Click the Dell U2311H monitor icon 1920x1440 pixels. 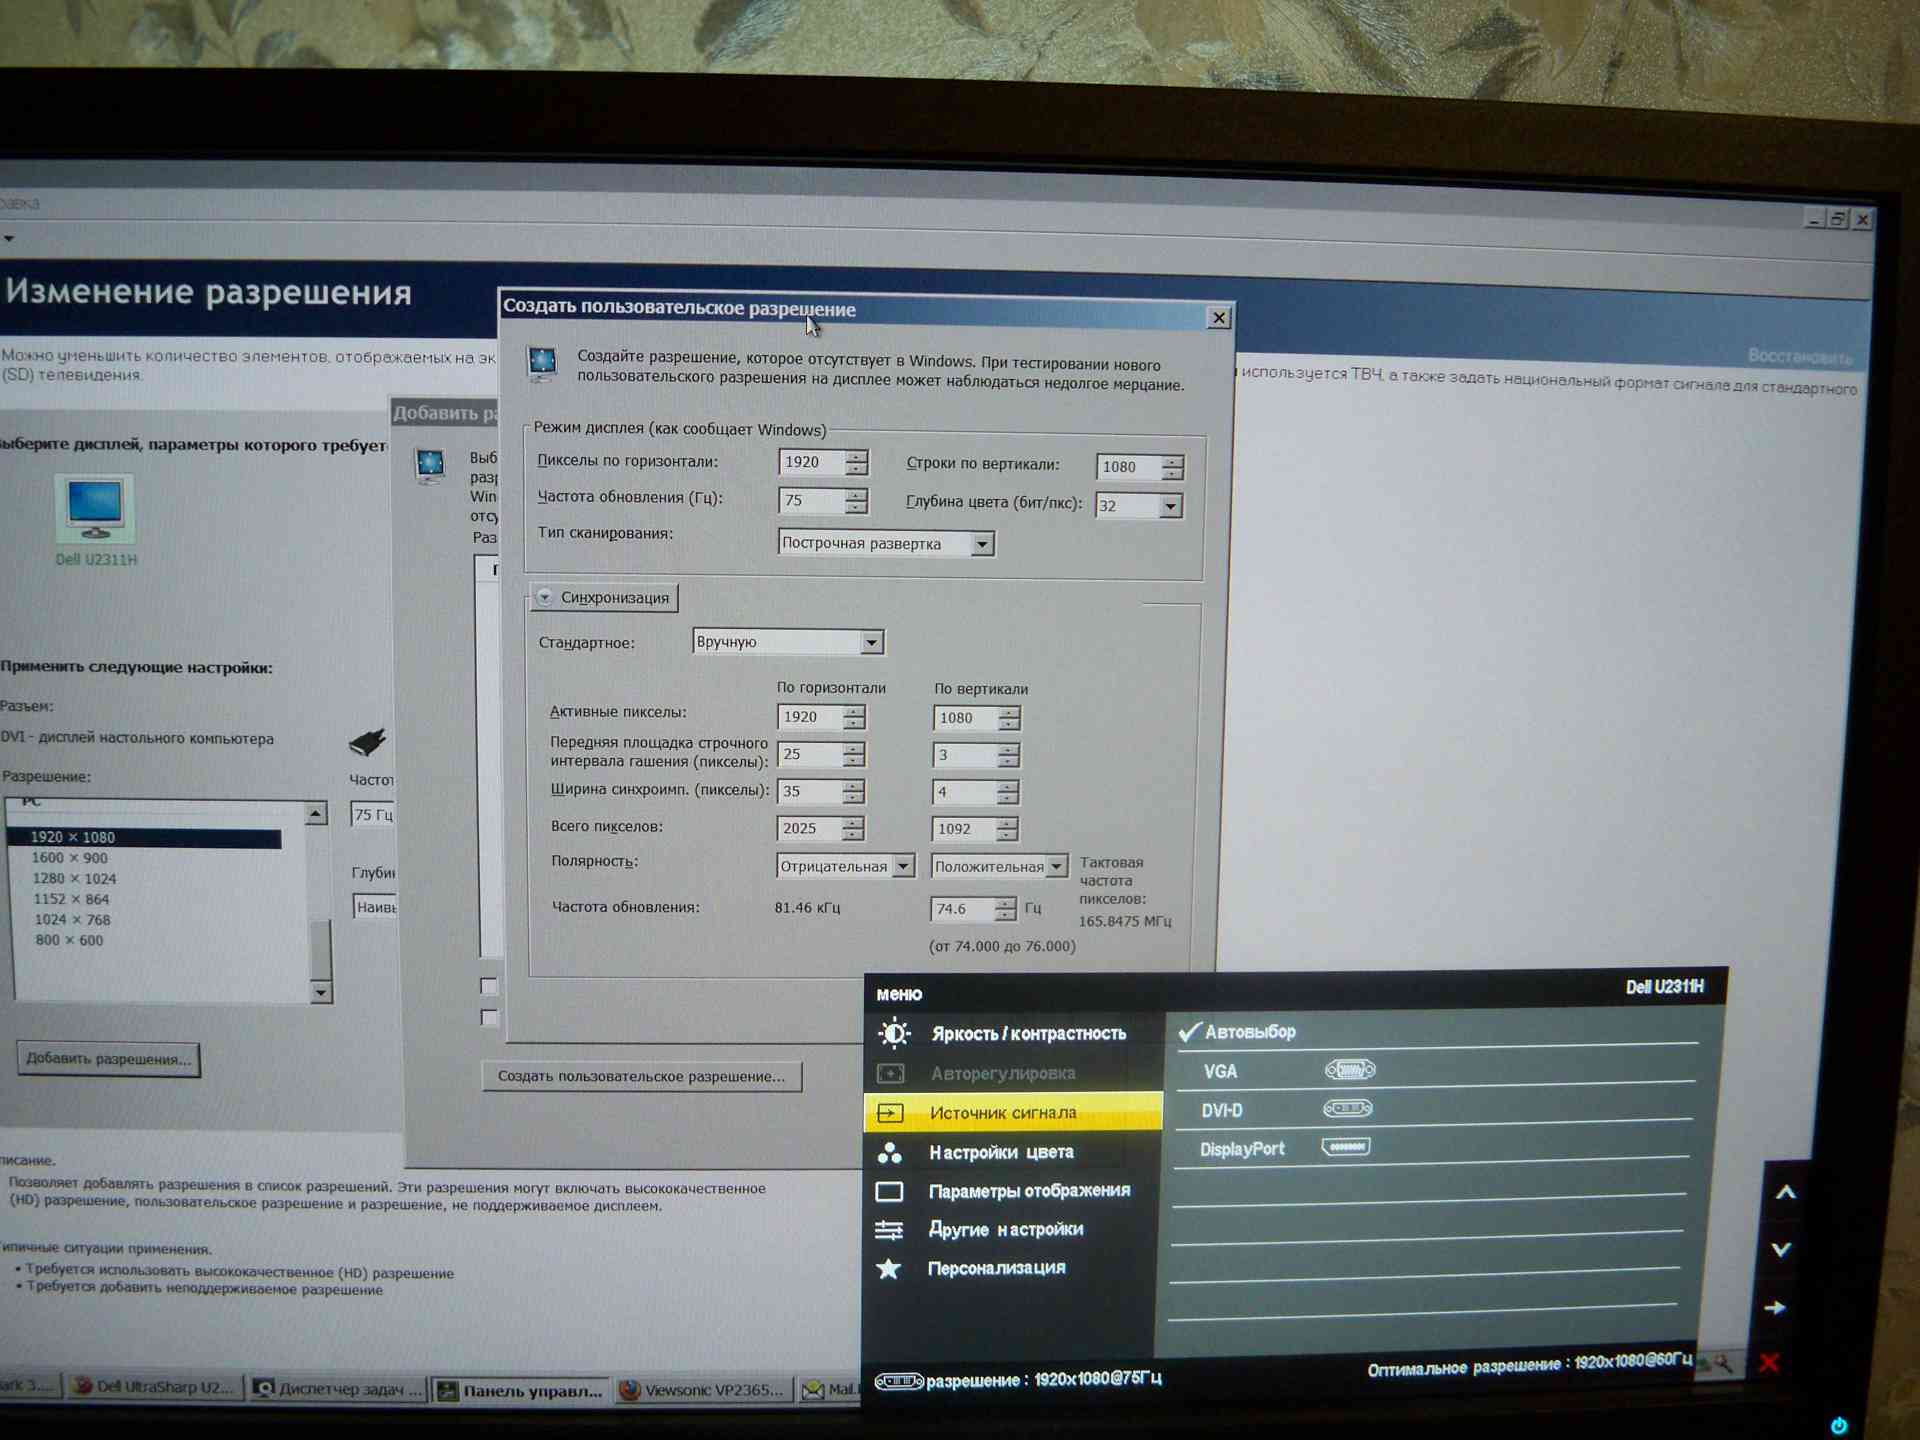(x=95, y=508)
